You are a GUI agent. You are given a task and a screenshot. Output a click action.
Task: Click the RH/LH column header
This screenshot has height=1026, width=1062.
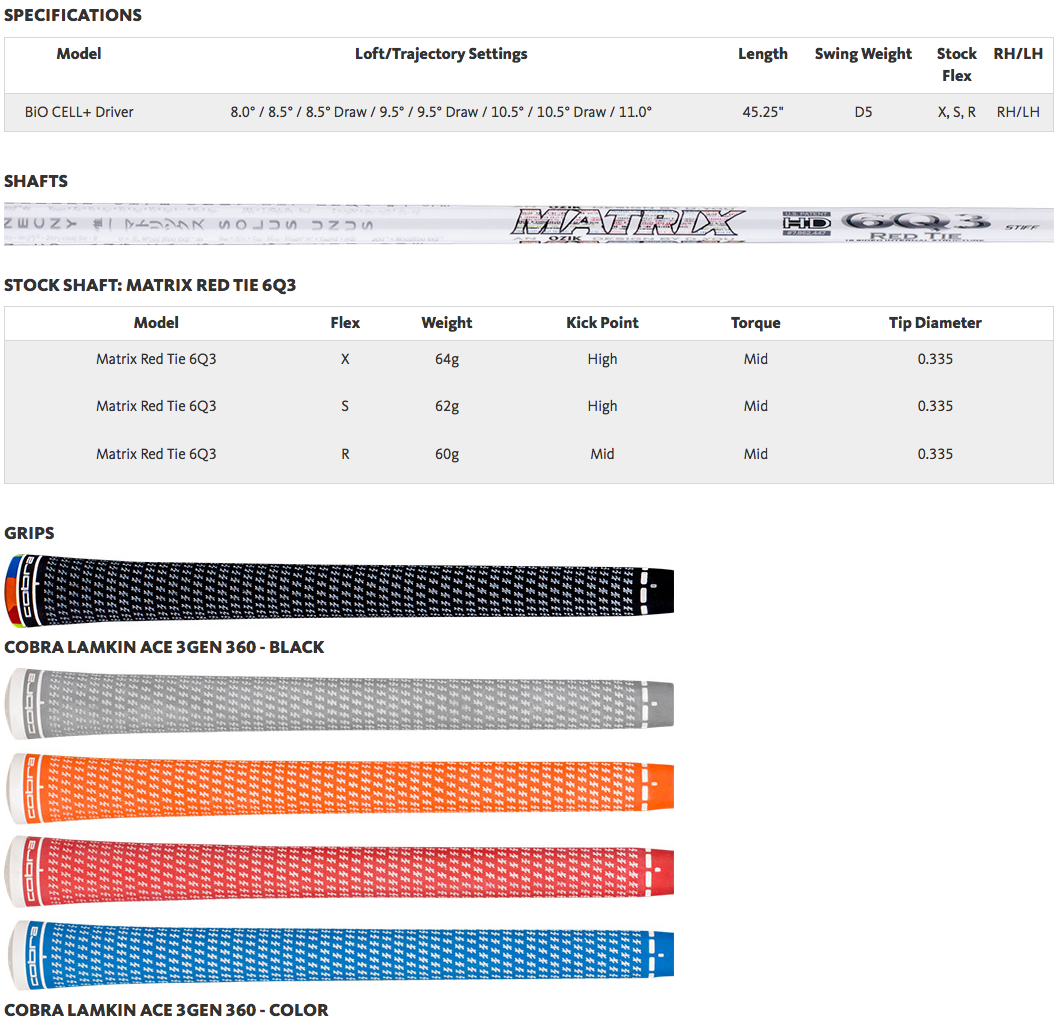point(1018,54)
